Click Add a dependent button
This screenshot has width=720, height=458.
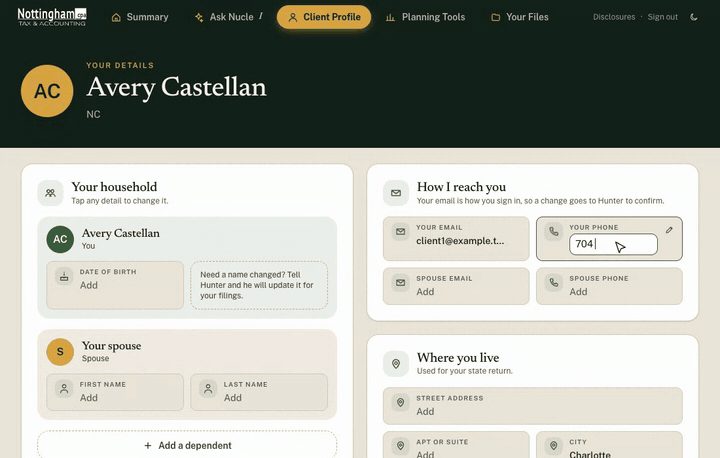coord(187,445)
